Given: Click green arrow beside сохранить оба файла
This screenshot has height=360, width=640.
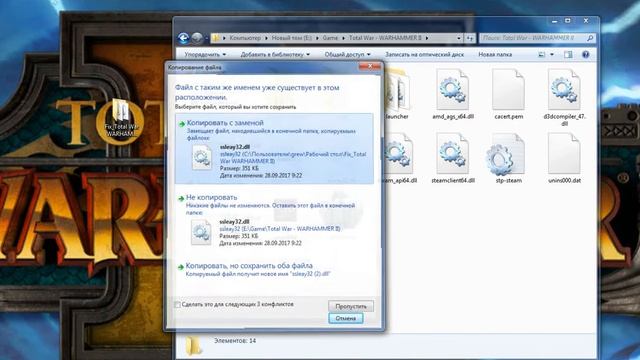Looking at the screenshot, I should [x=181, y=267].
